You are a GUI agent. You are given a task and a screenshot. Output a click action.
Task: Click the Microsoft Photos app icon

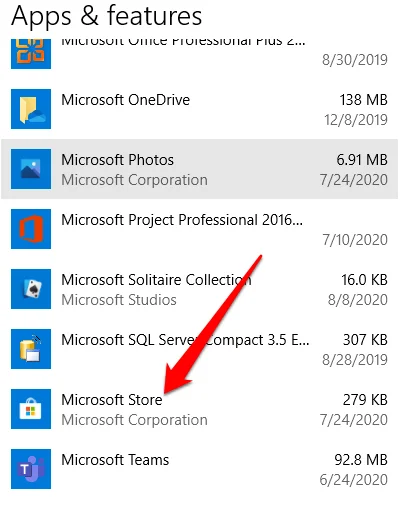[x=31, y=169]
